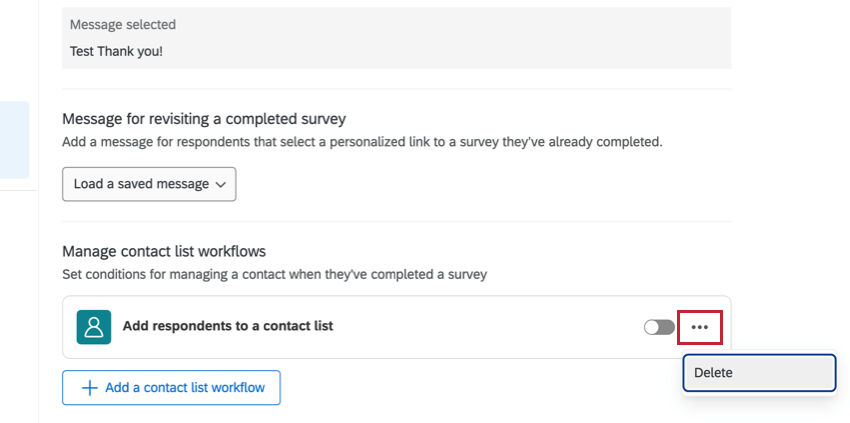Click the teal contact person icon
Screen dimensions: 850x423
coord(94,327)
